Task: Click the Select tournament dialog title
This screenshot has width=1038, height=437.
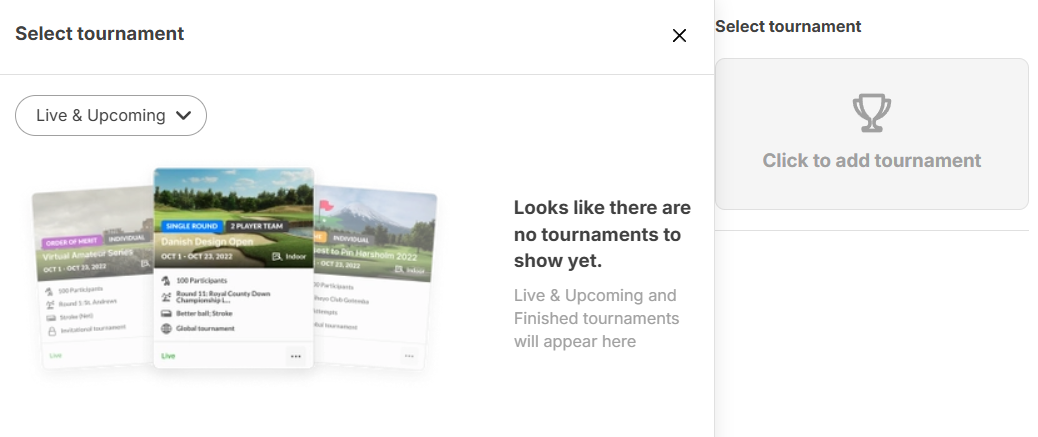Action: [x=99, y=34]
